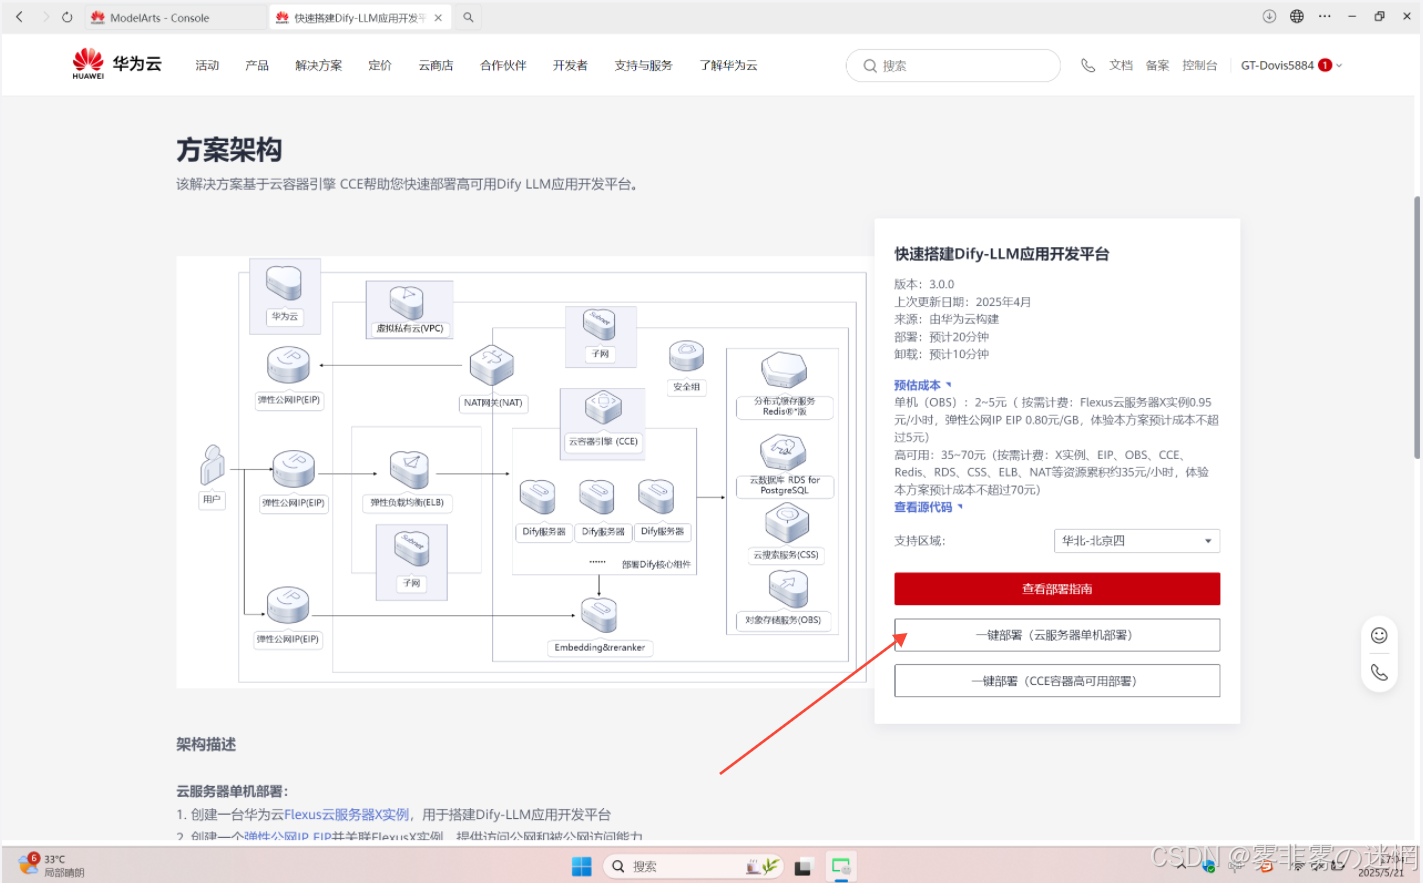Focus the site 搜索 input field

[x=953, y=65]
